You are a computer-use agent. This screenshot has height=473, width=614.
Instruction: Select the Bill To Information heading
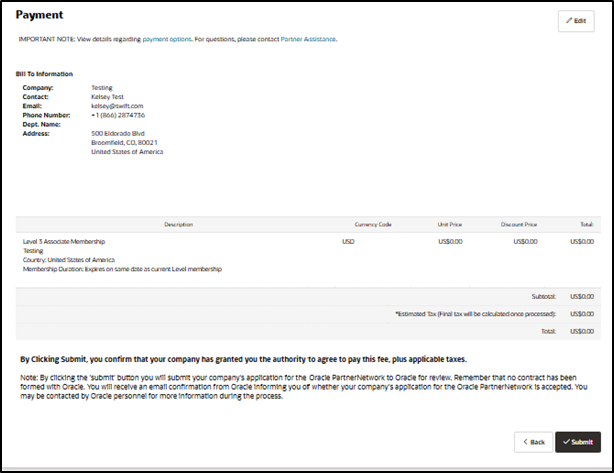[x=44, y=74]
